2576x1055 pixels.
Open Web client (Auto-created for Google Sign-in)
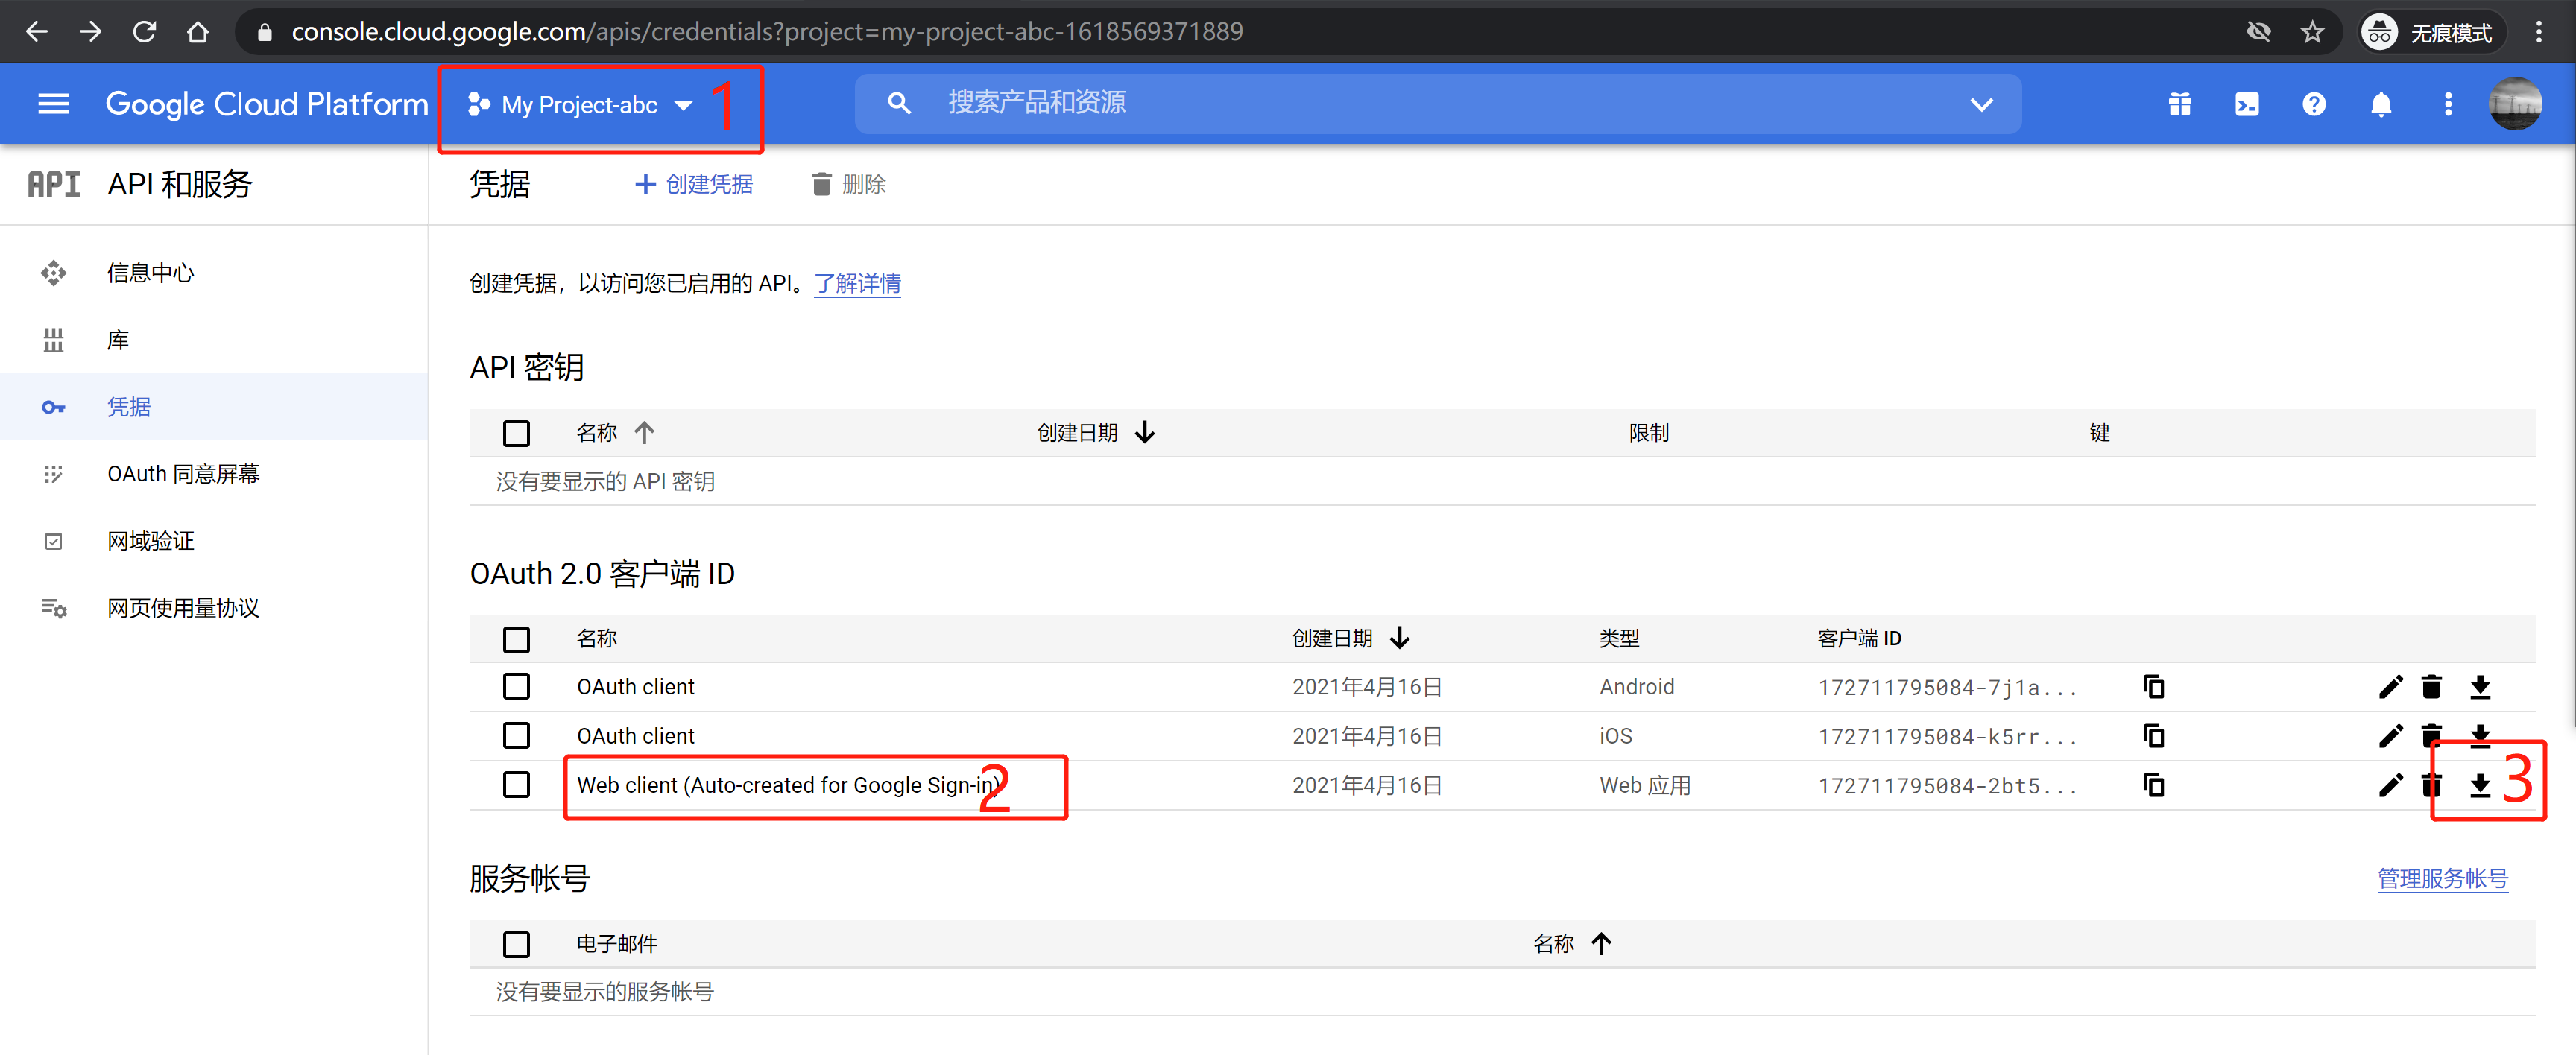coord(789,785)
